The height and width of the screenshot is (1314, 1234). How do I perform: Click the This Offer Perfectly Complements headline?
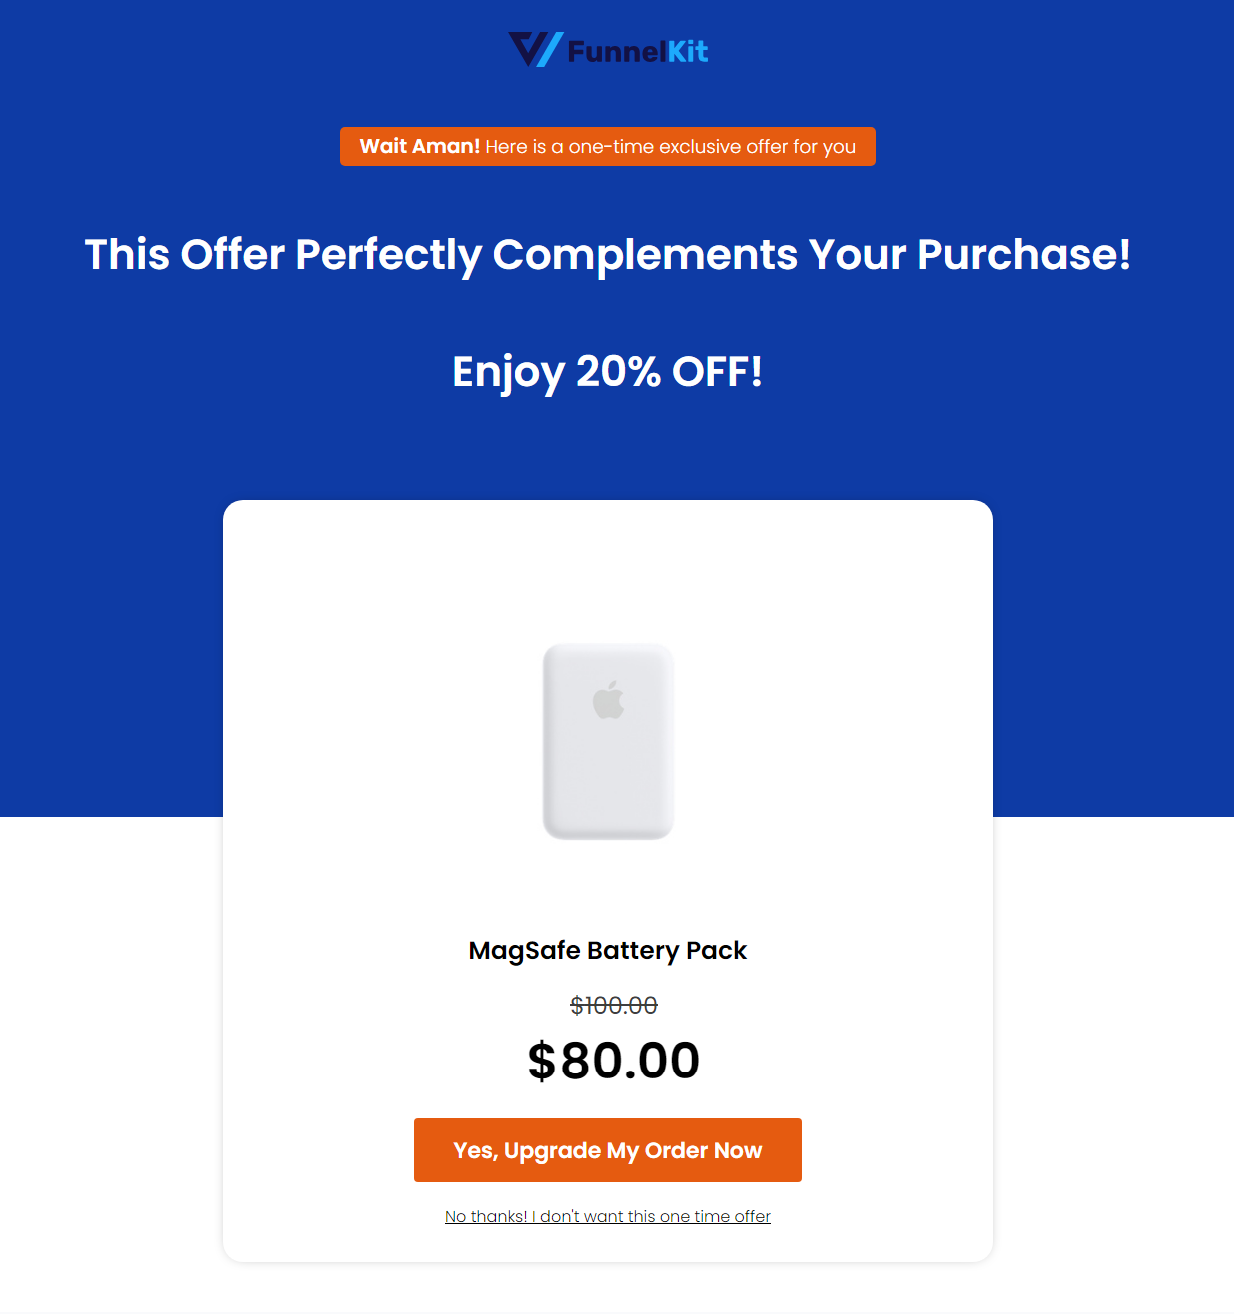[x=608, y=255]
